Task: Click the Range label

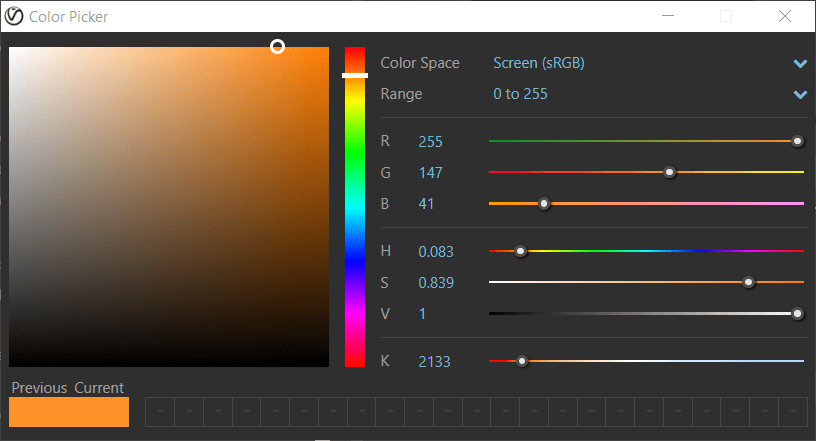Action: tap(401, 94)
